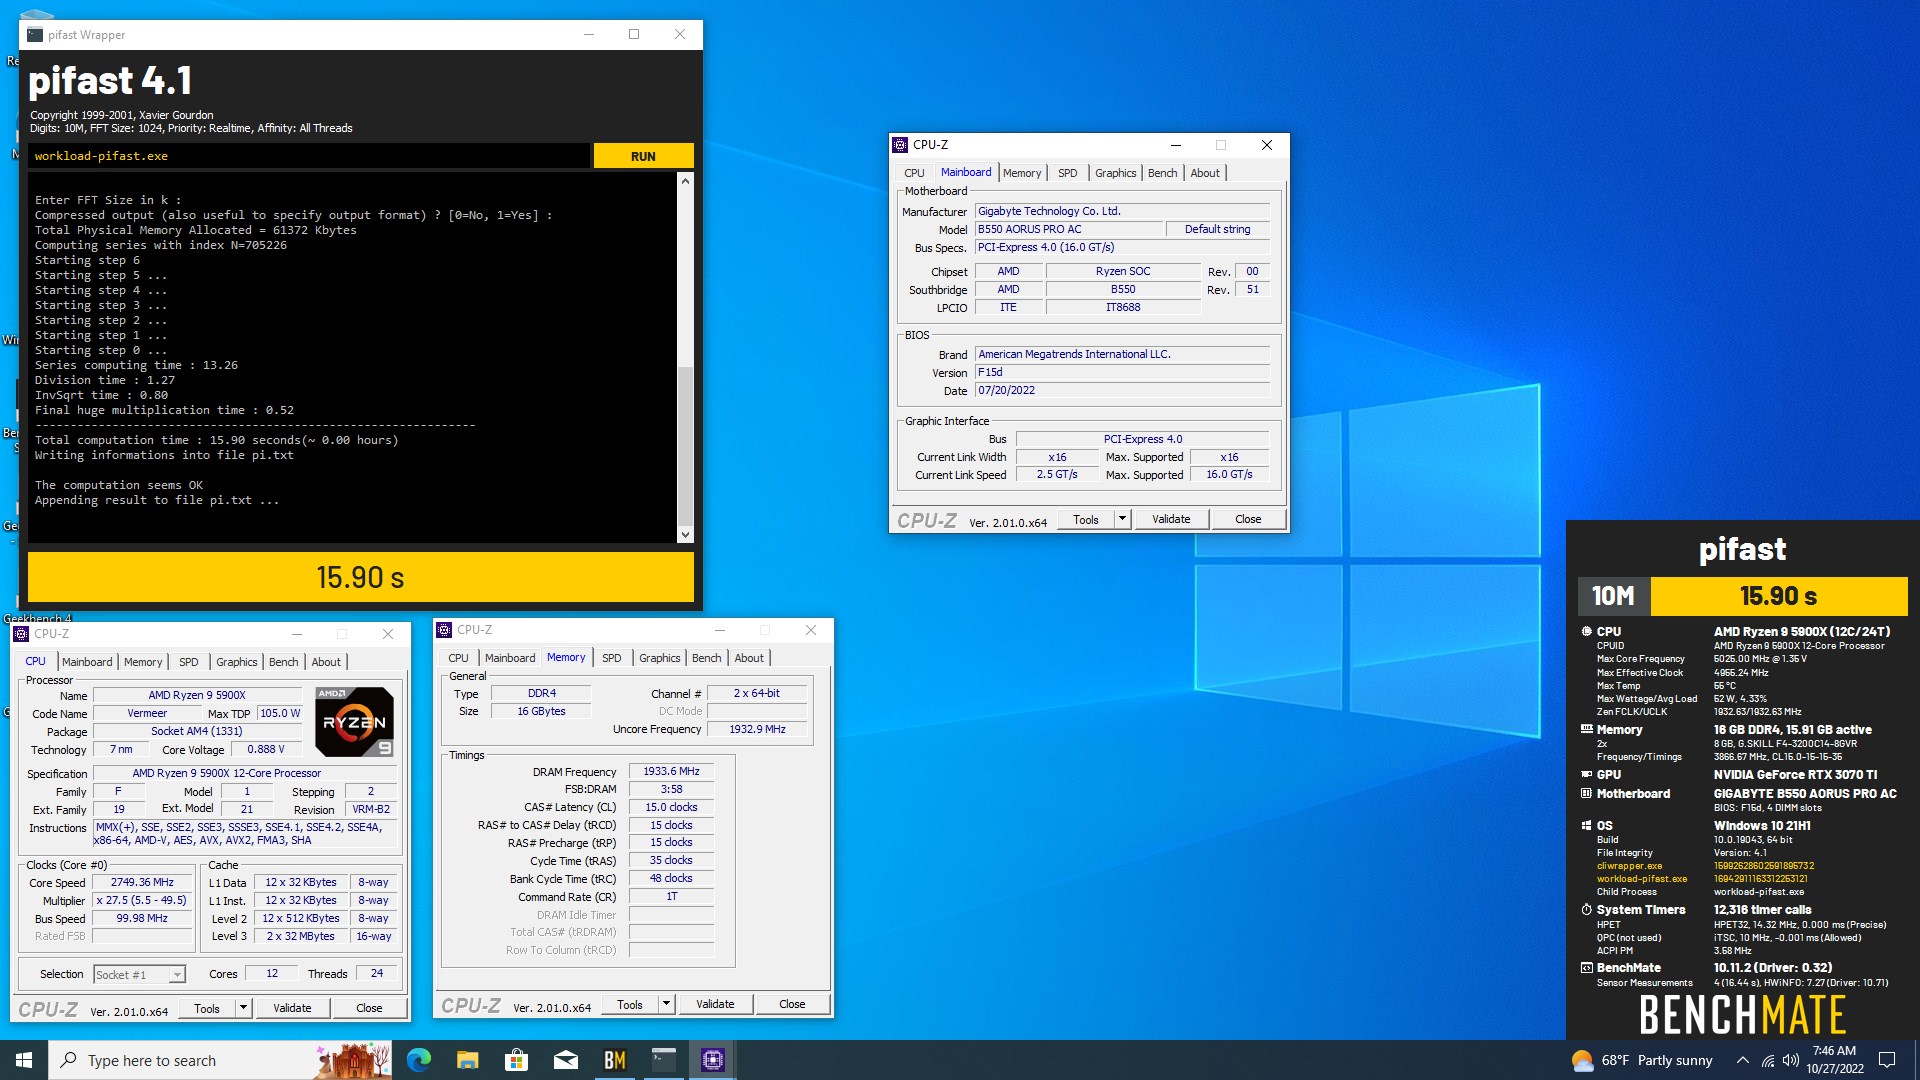
Task: Open Mainboard tab in CPU tab CPU-Z window
Action: (87, 662)
